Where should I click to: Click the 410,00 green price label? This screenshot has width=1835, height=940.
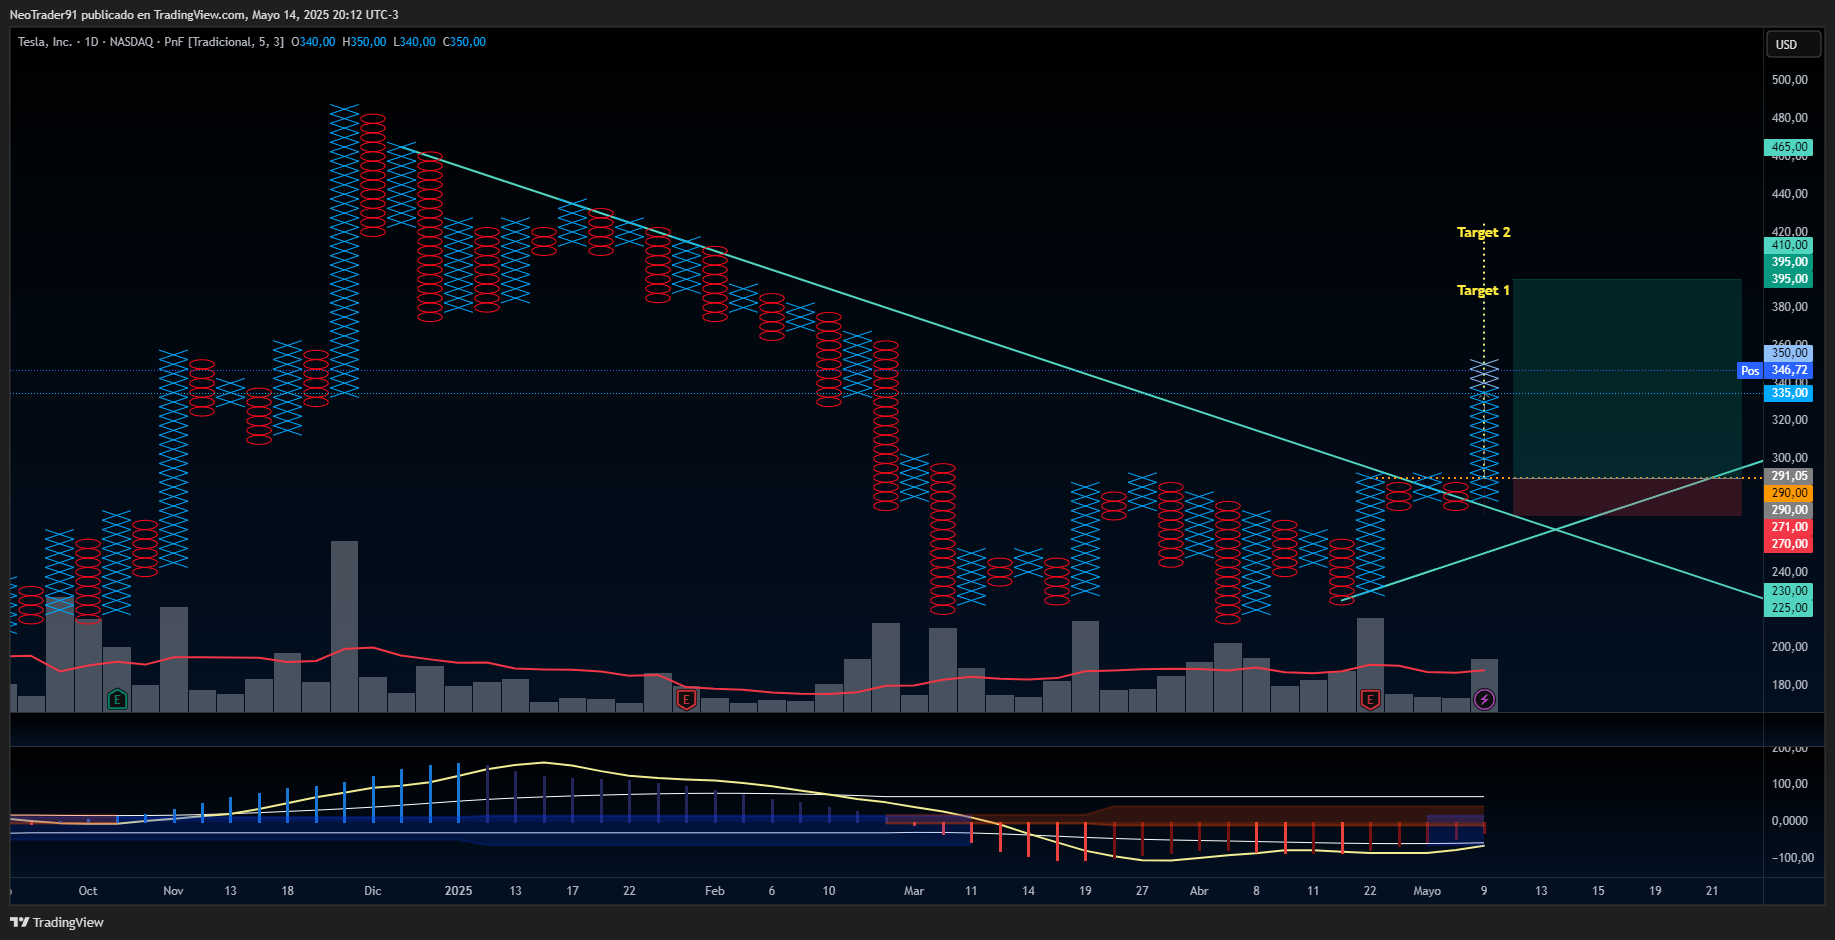point(1788,245)
